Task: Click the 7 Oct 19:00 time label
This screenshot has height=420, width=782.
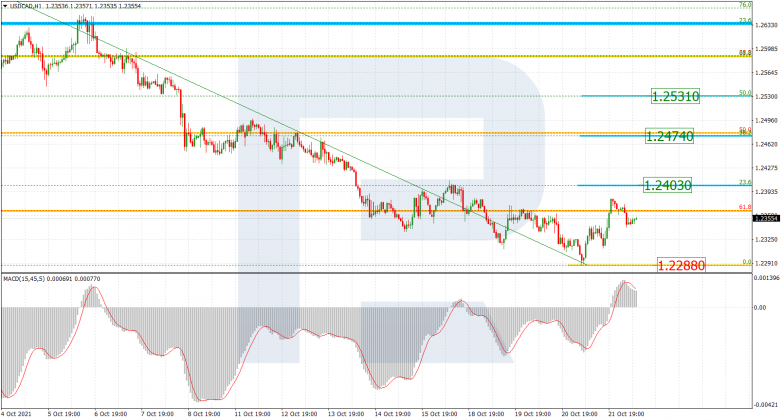Action: (158, 414)
